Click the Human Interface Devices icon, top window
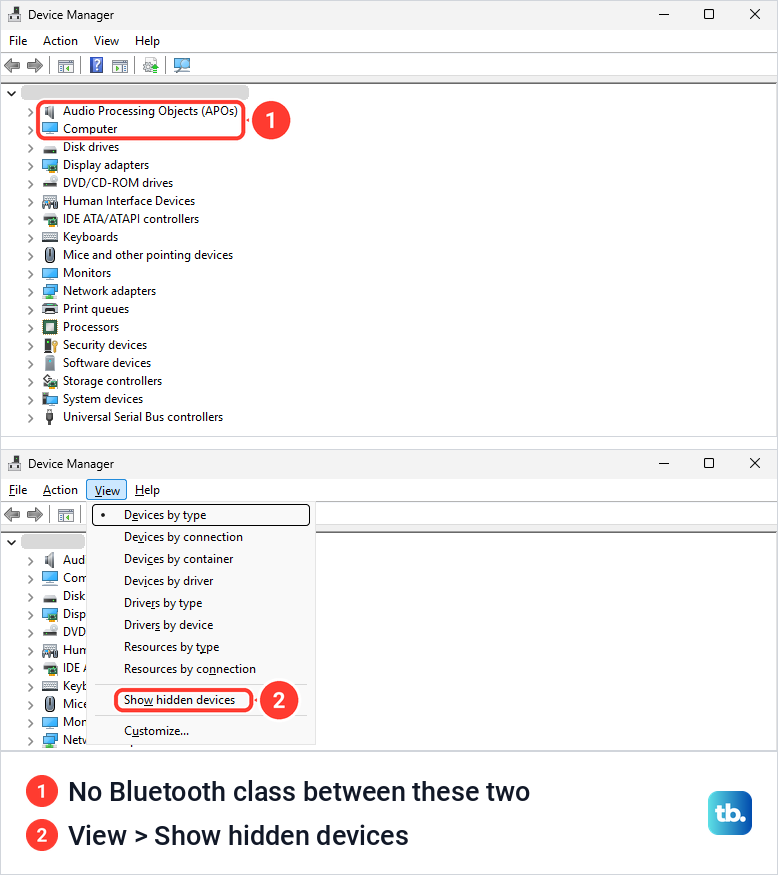The image size is (778, 875). pyautogui.click(x=50, y=201)
